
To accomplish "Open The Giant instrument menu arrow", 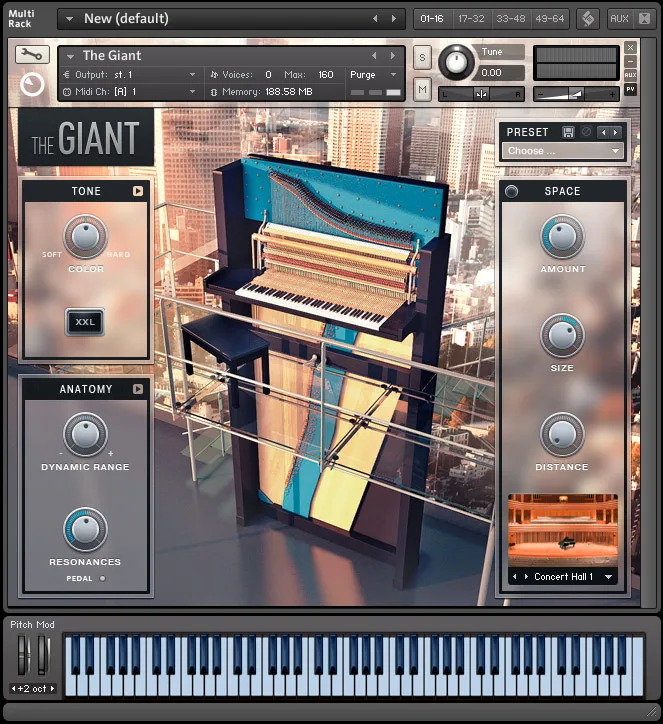I will coord(70,56).
